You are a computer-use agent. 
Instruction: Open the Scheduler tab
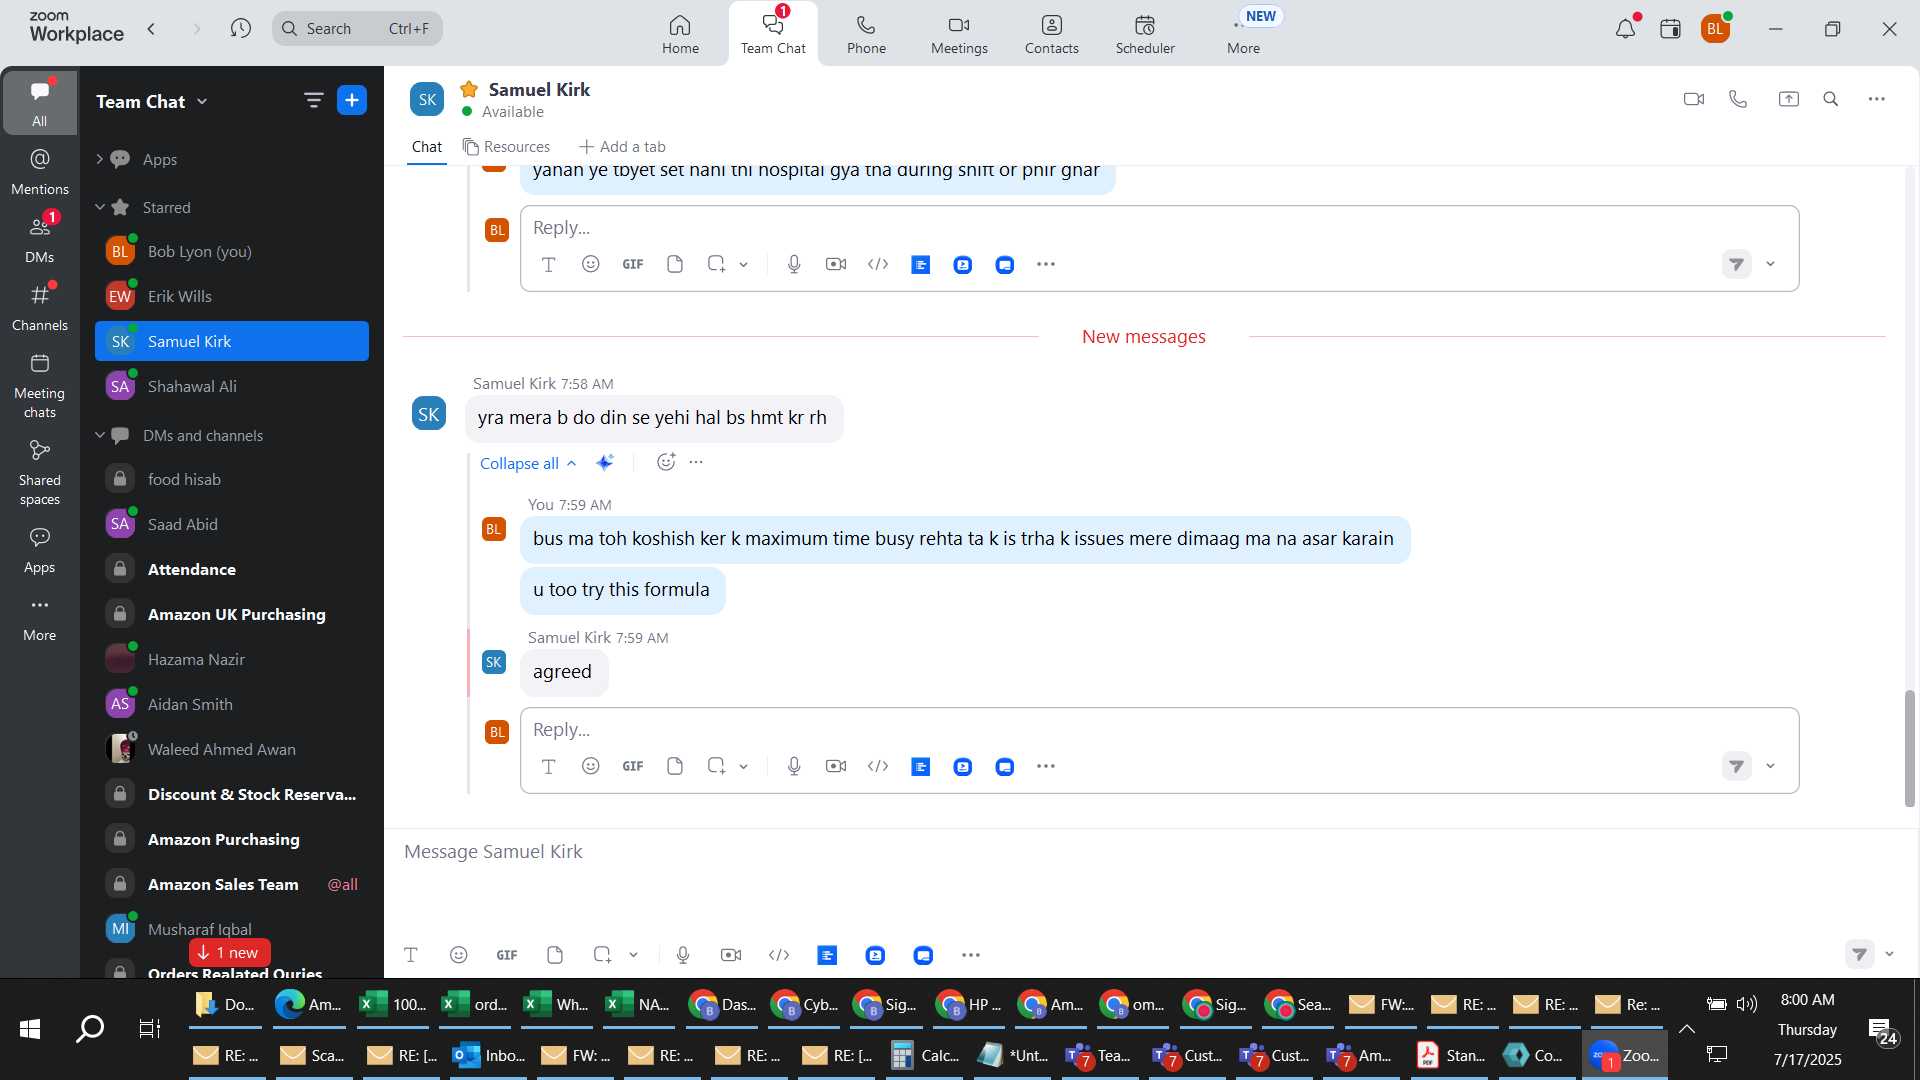[1145, 34]
